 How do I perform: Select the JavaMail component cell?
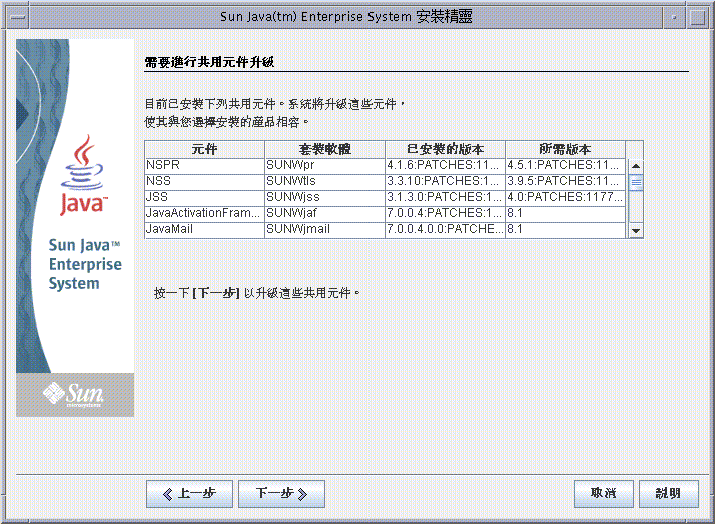(x=204, y=229)
